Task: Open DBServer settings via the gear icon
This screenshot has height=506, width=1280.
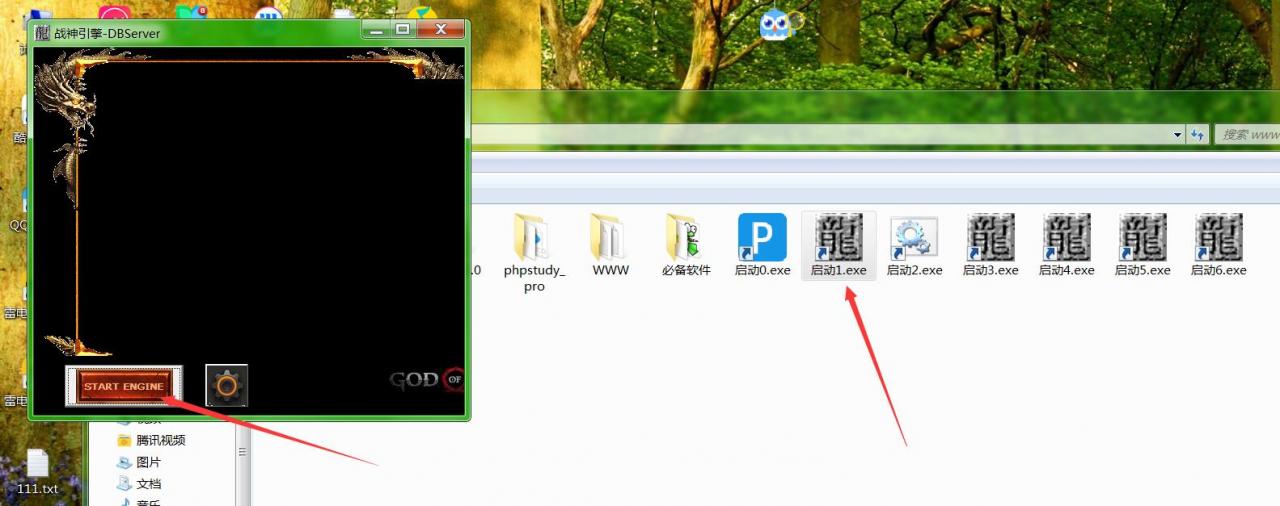Action: tap(226, 385)
